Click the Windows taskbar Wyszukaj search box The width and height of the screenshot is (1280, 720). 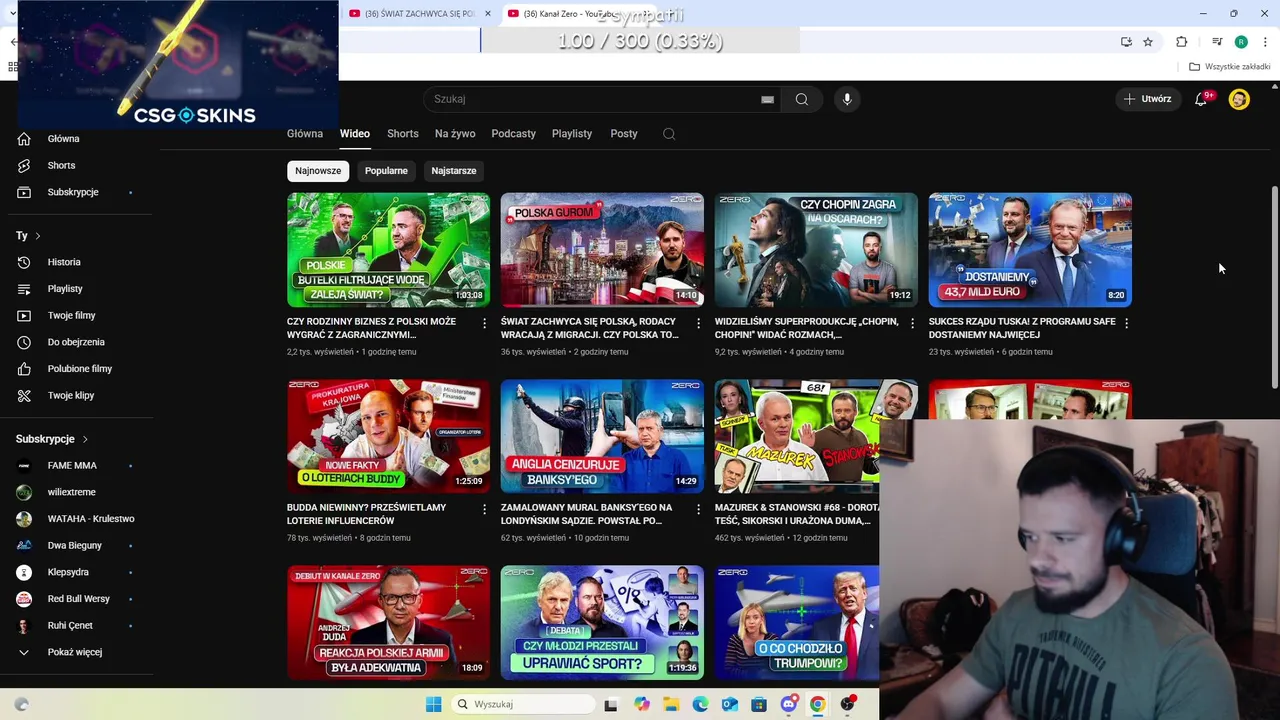tap(523, 704)
